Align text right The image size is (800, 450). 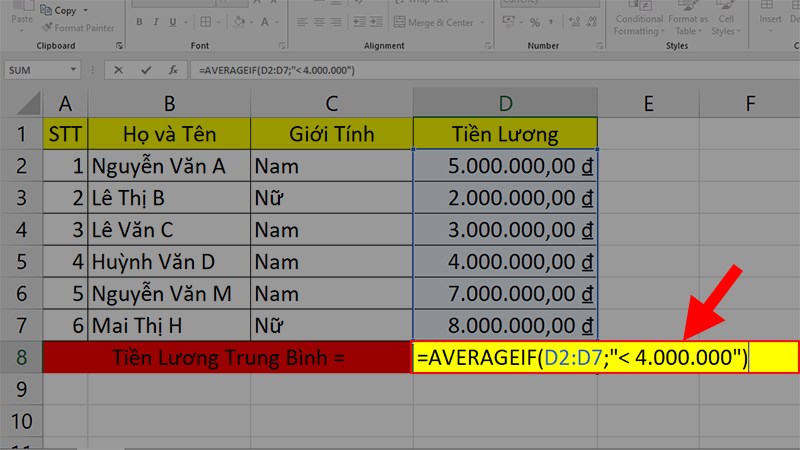[x=336, y=22]
